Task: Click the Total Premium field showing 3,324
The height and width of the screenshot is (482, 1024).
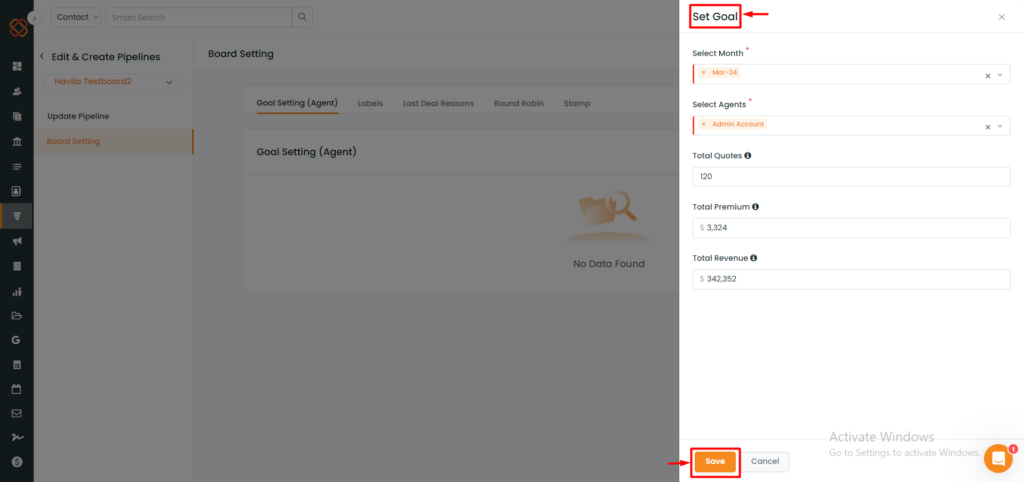Action: click(x=852, y=228)
